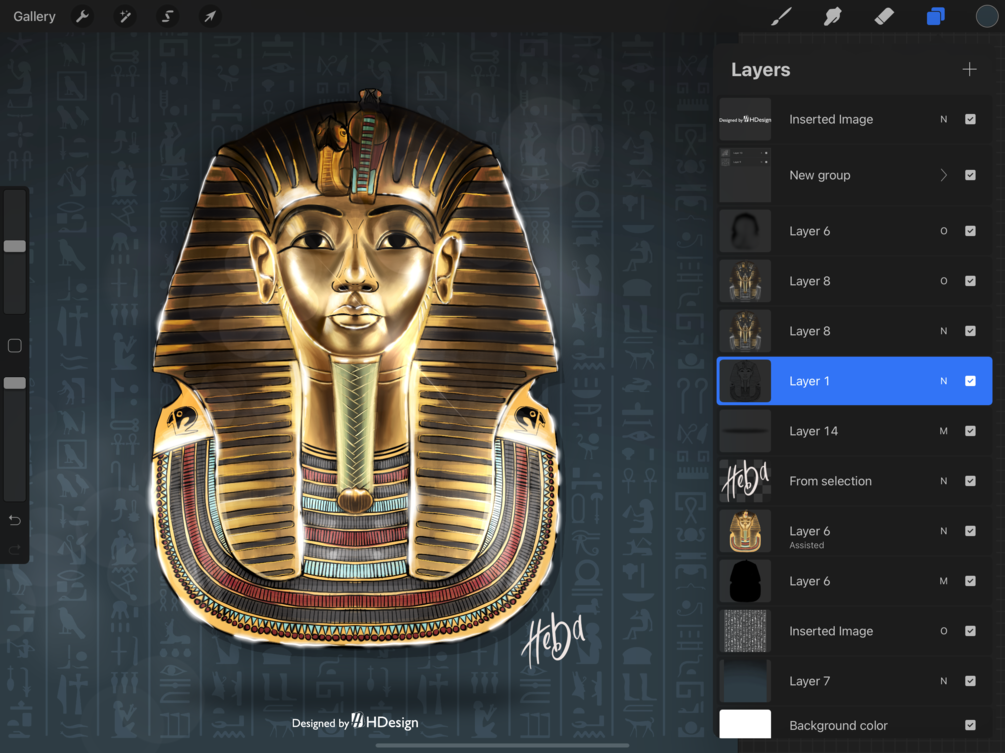Open the Adjustments magic wand menu
The width and height of the screenshot is (1005, 753).
125,16
